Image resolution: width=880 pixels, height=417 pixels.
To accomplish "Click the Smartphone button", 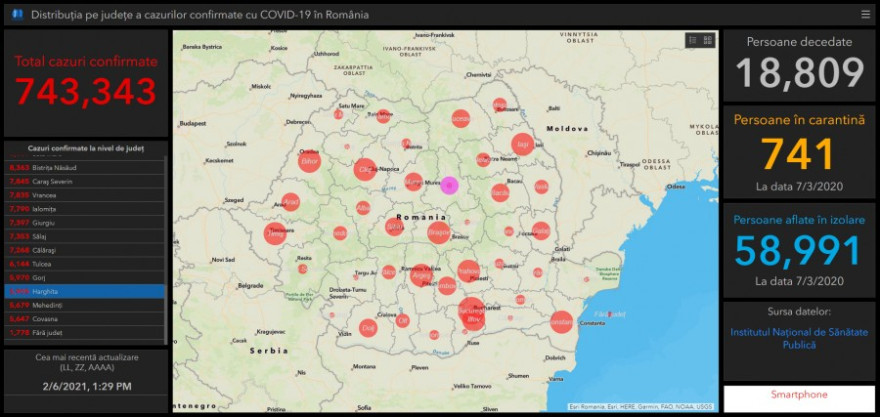I will pyautogui.click(x=799, y=395).
